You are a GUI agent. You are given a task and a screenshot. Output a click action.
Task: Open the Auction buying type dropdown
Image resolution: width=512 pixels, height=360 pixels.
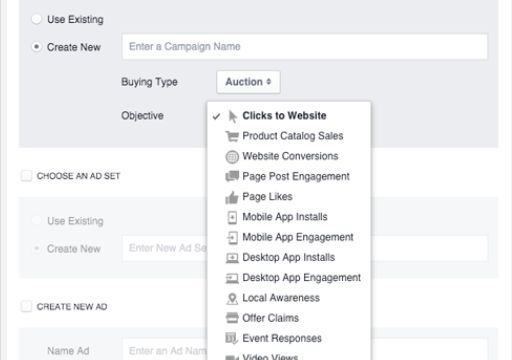click(248, 82)
